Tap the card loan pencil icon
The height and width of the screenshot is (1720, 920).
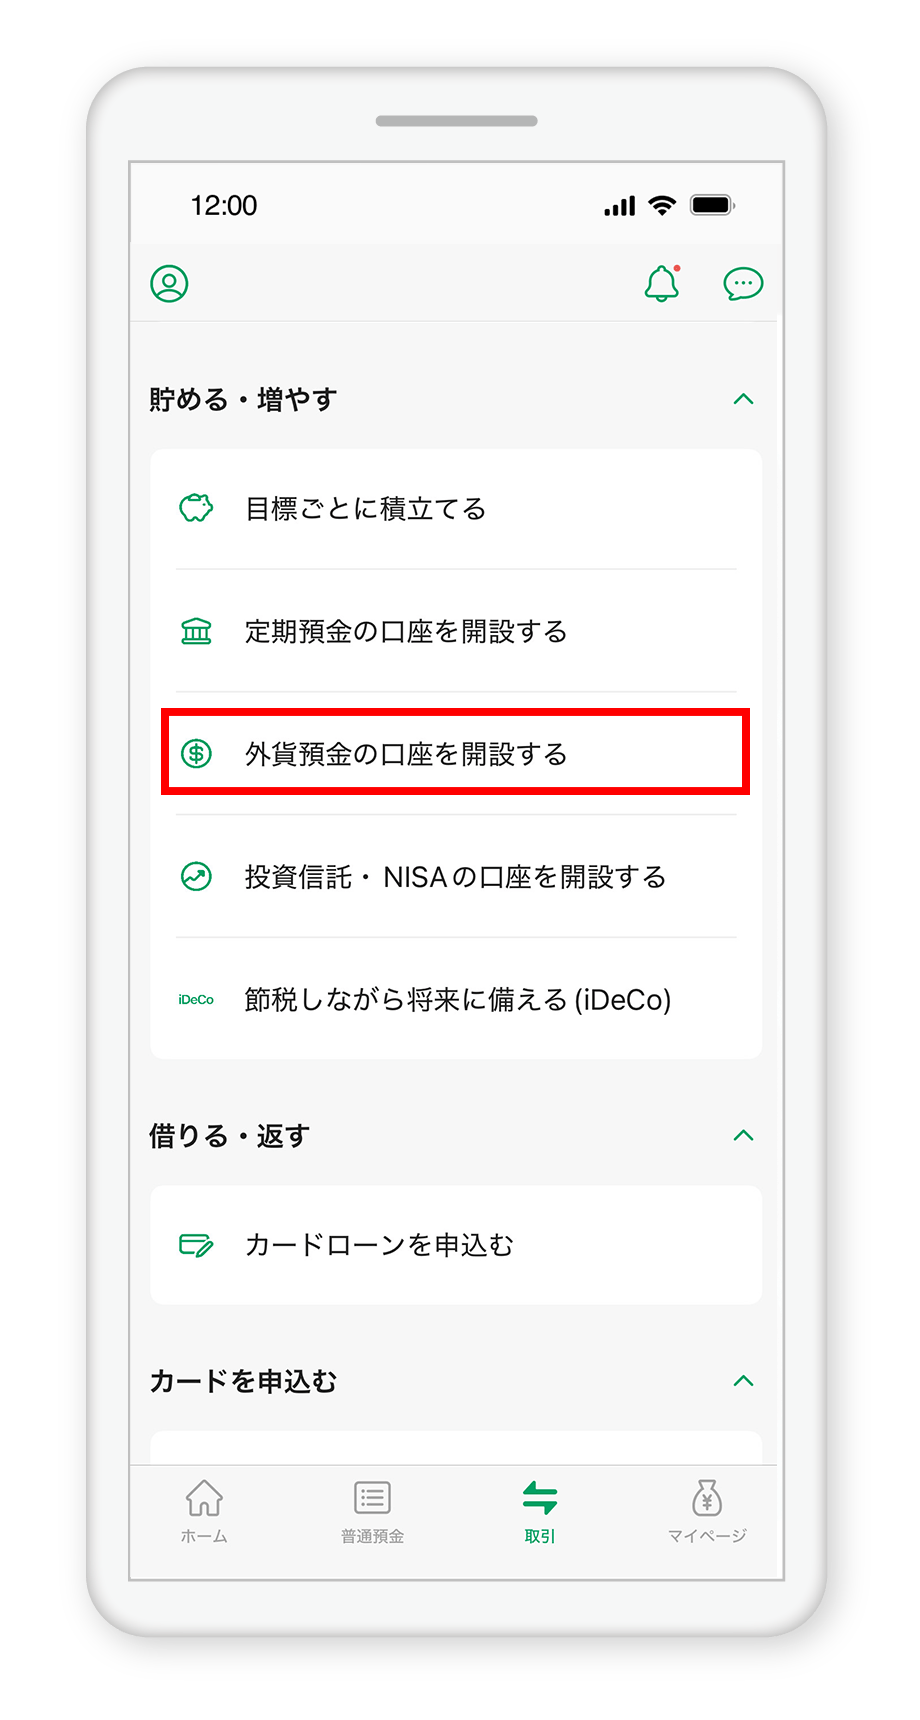[x=196, y=1245]
